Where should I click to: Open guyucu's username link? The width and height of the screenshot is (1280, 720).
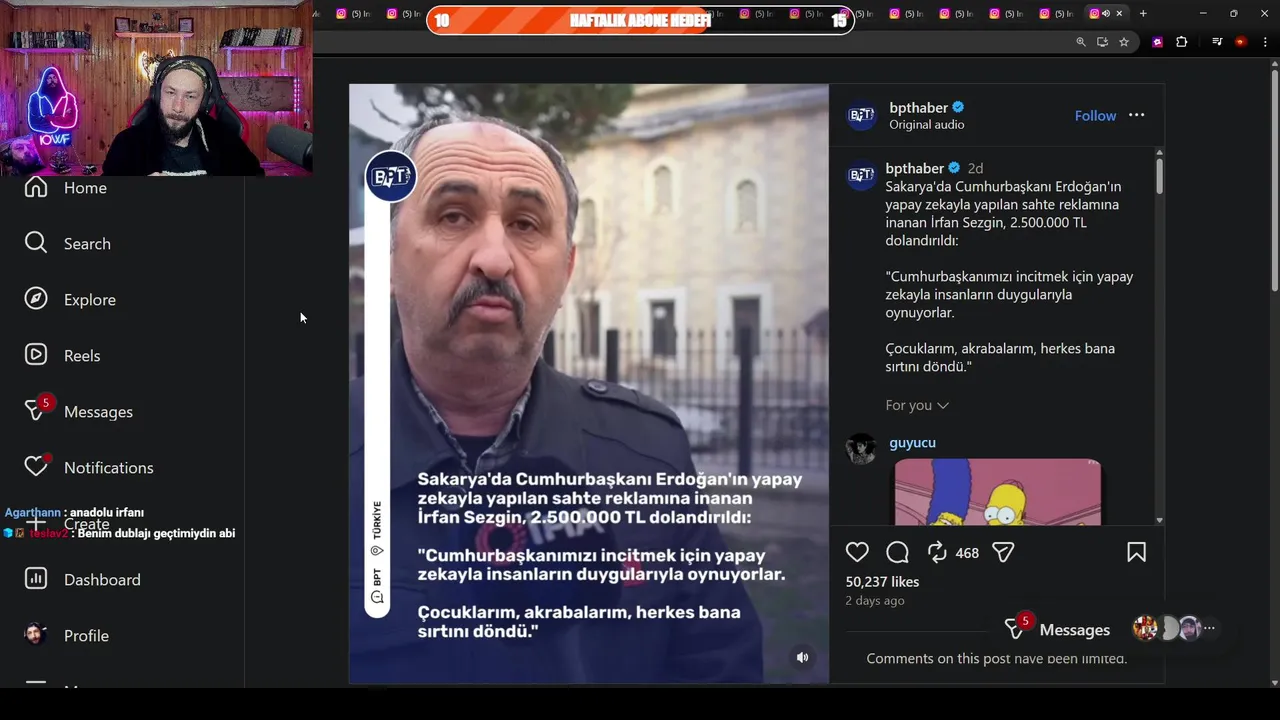(912, 442)
